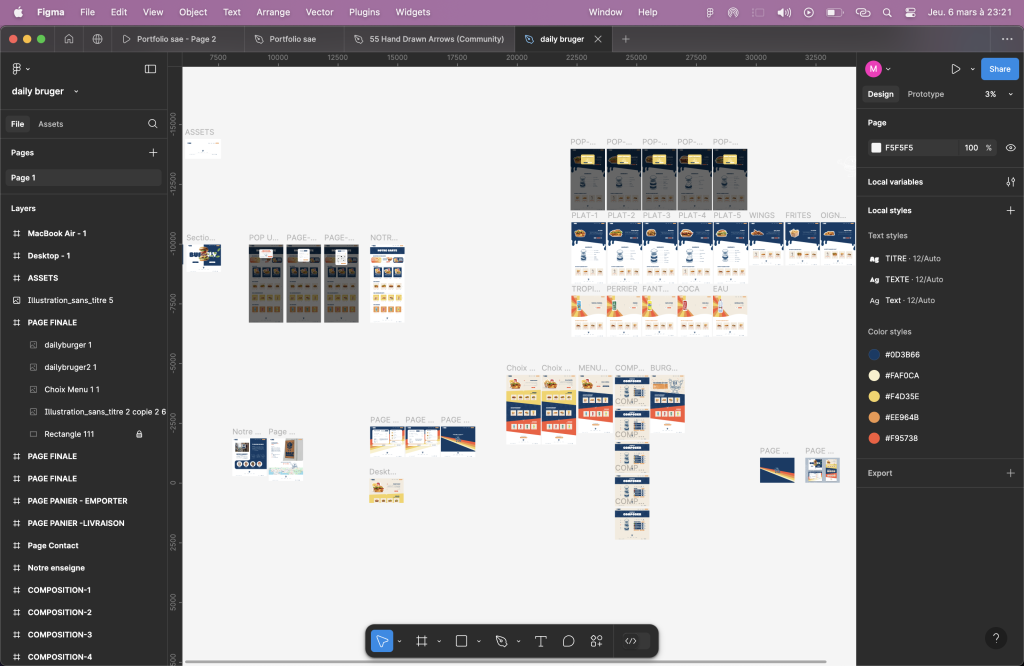Open Move tool options chevron

click(399, 641)
